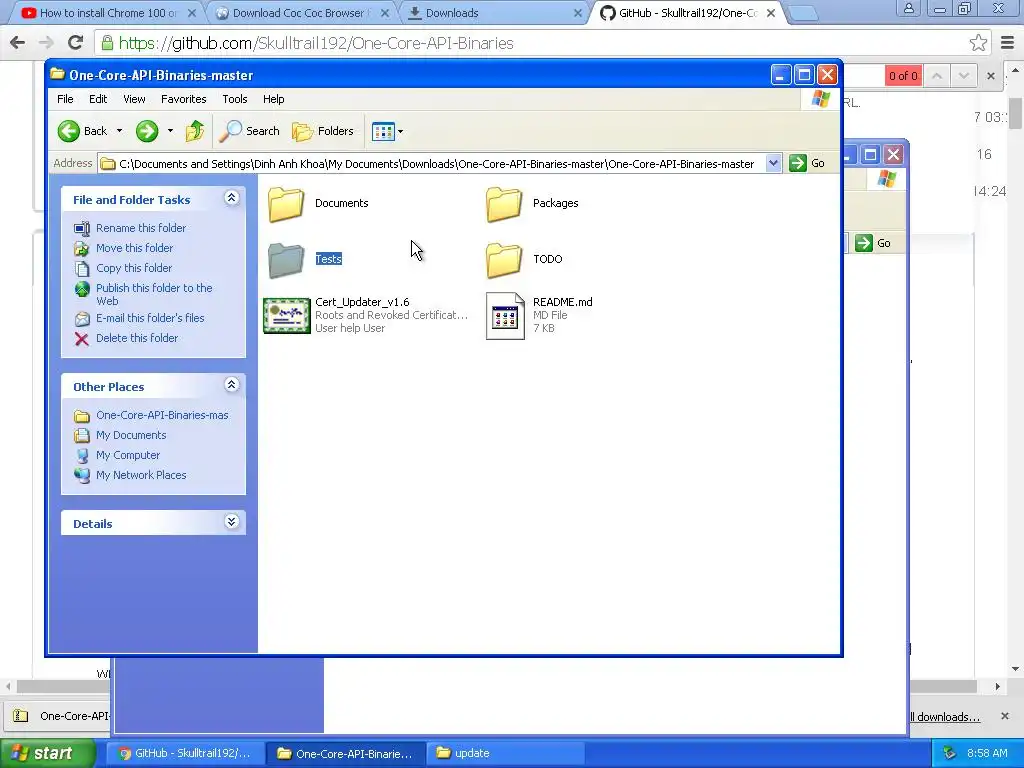Select the Cert_Updater_v1.6 certificate icon
The height and width of the screenshot is (768, 1024).
point(287,315)
